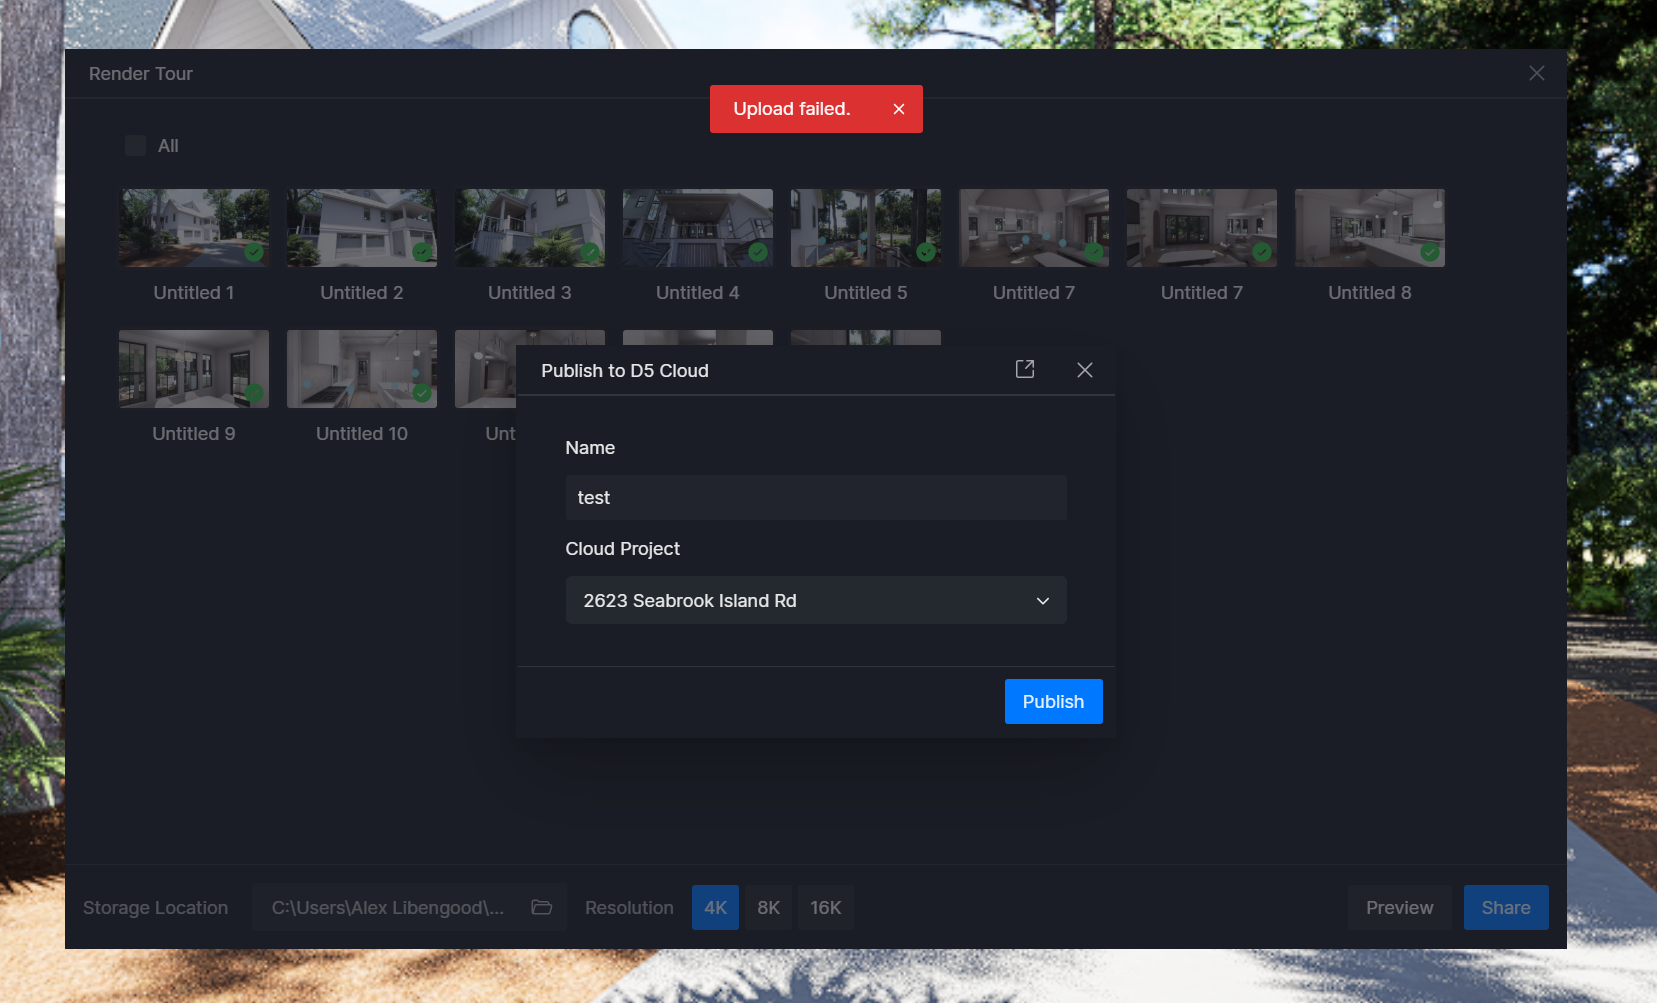
Task: Close the Publish to D5 Cloud dialog
Action: pos(1084,370)
